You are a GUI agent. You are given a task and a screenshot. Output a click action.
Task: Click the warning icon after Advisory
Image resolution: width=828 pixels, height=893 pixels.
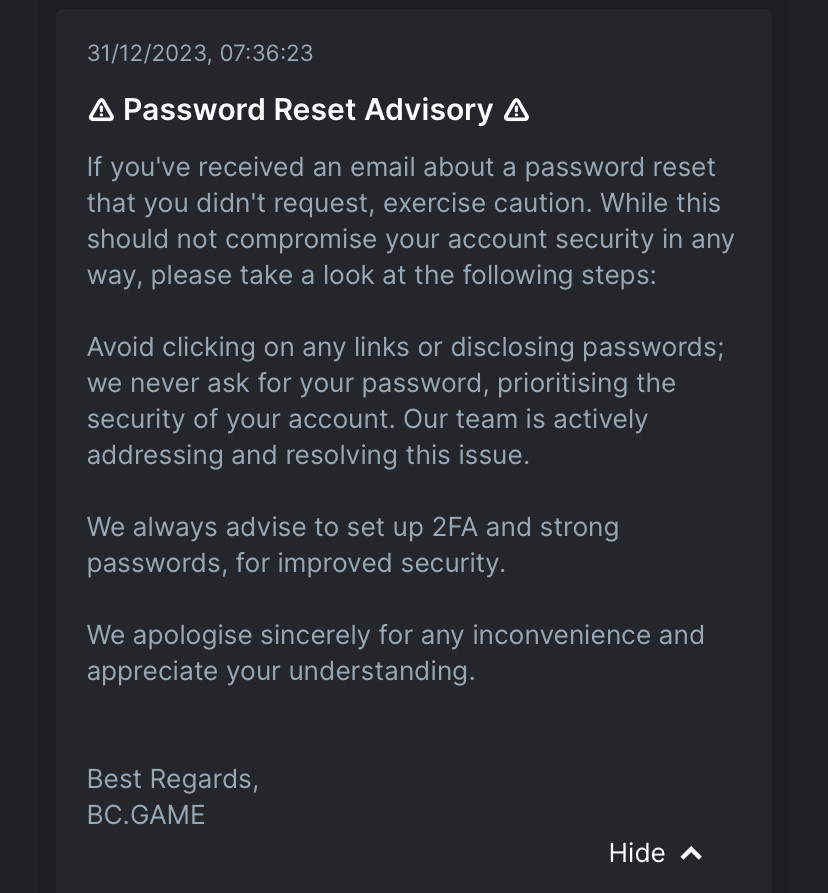click(x=517, y=110)
